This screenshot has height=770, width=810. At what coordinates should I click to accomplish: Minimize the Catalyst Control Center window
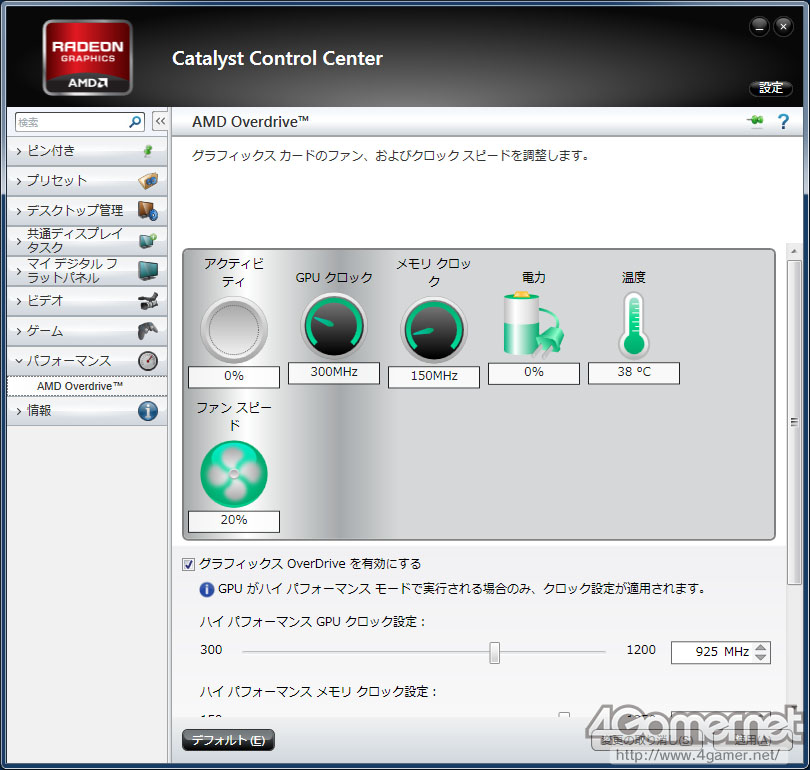(x=759, y=27)
